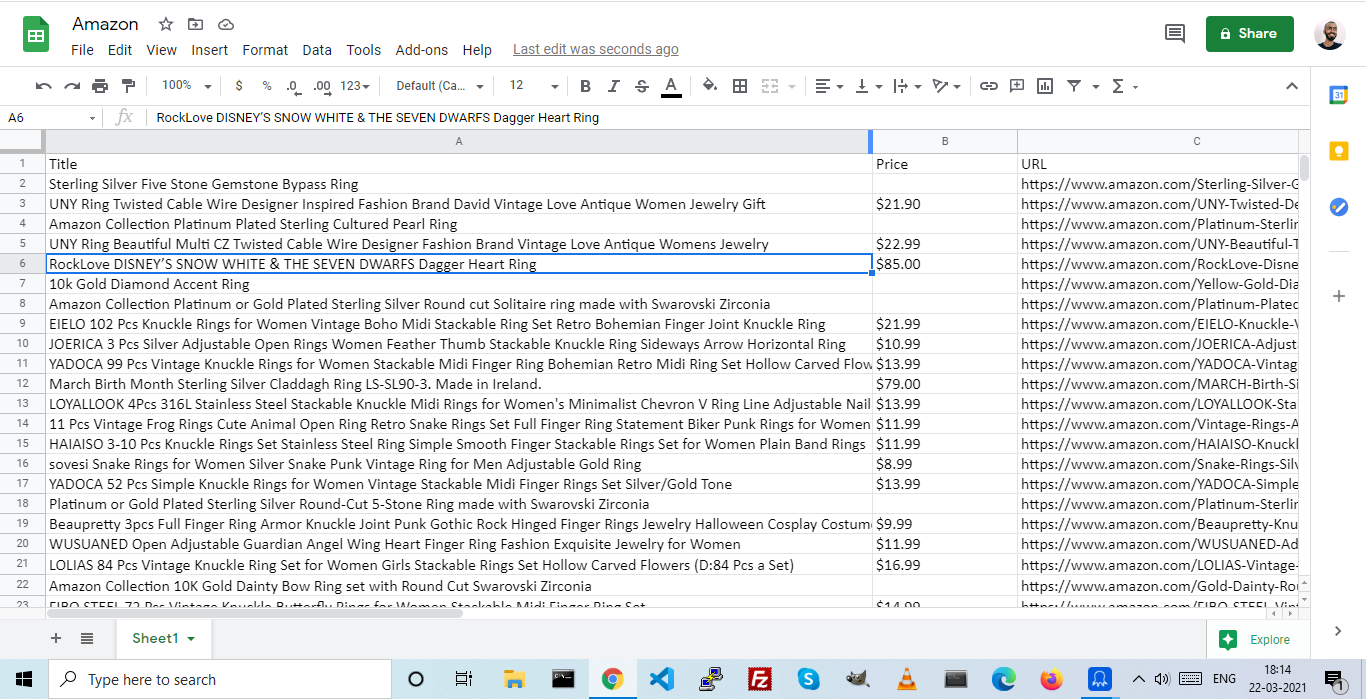Open comment history icon
Image resolution: width=1366 pixels, height=699 pixels.
click(x=1175, y=34)
